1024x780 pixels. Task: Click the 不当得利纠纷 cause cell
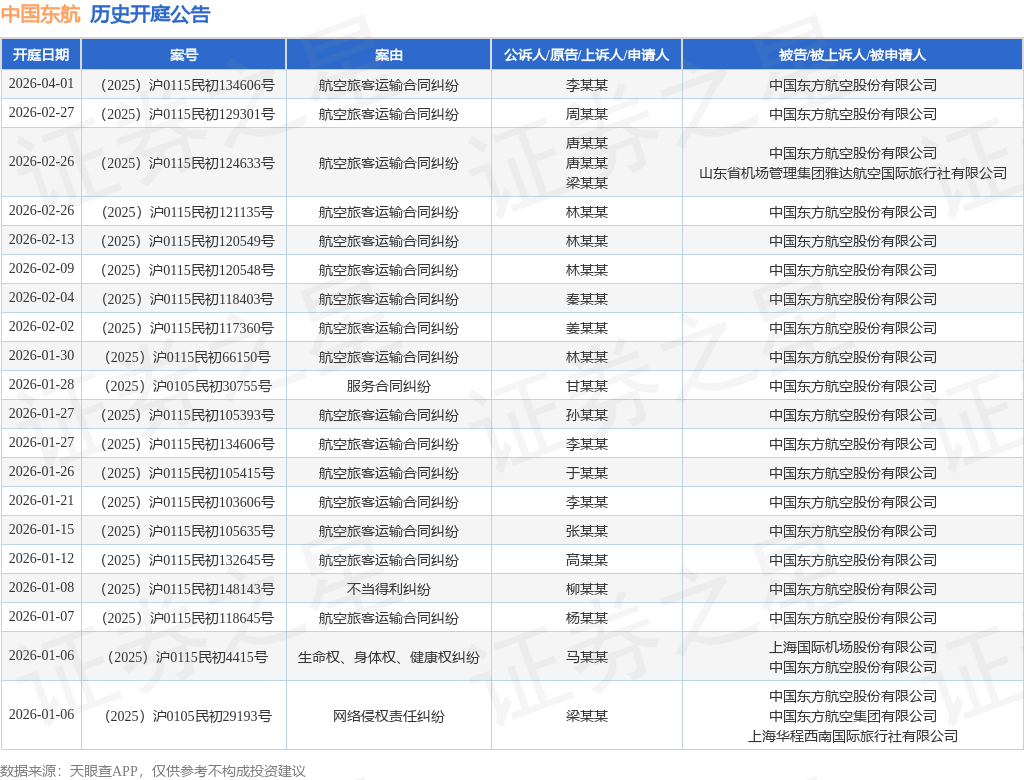[x=389, y=589]
